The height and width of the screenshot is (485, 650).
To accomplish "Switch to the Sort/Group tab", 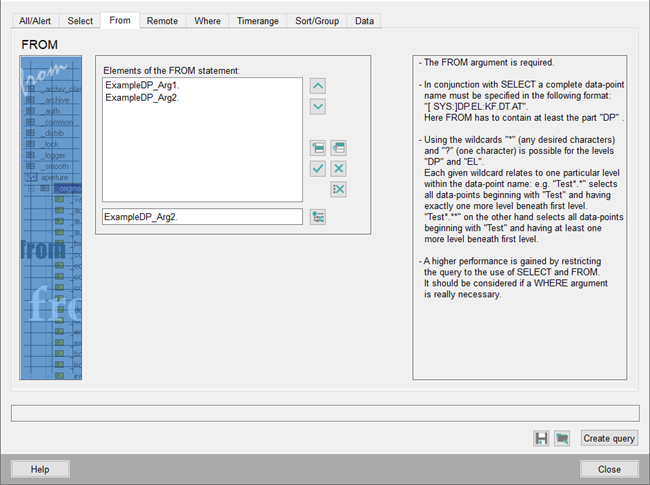I will (x=318, y=20).
